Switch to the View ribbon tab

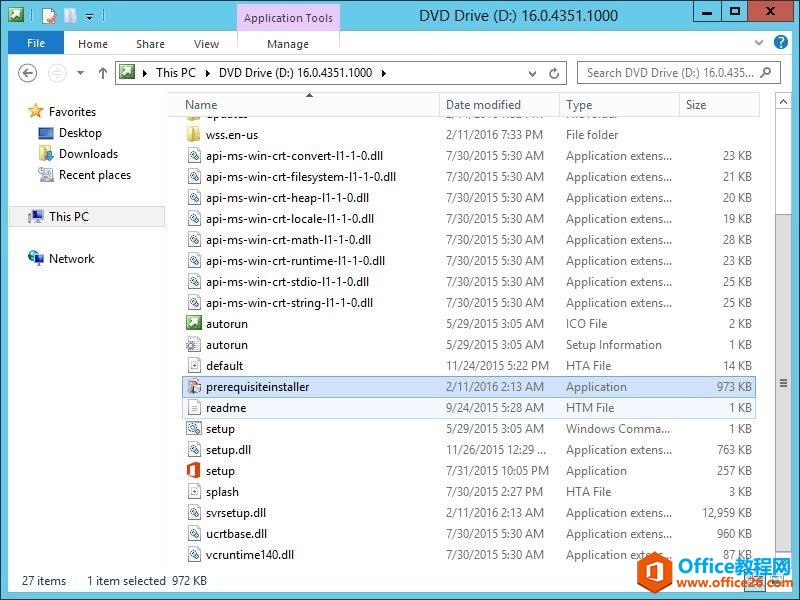point(206,44)
